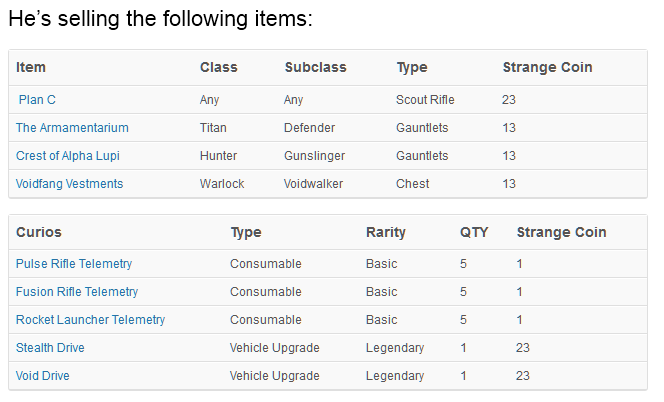The image size is (664, 402).
Task: Click the Rarity column header
Action: 386,232
